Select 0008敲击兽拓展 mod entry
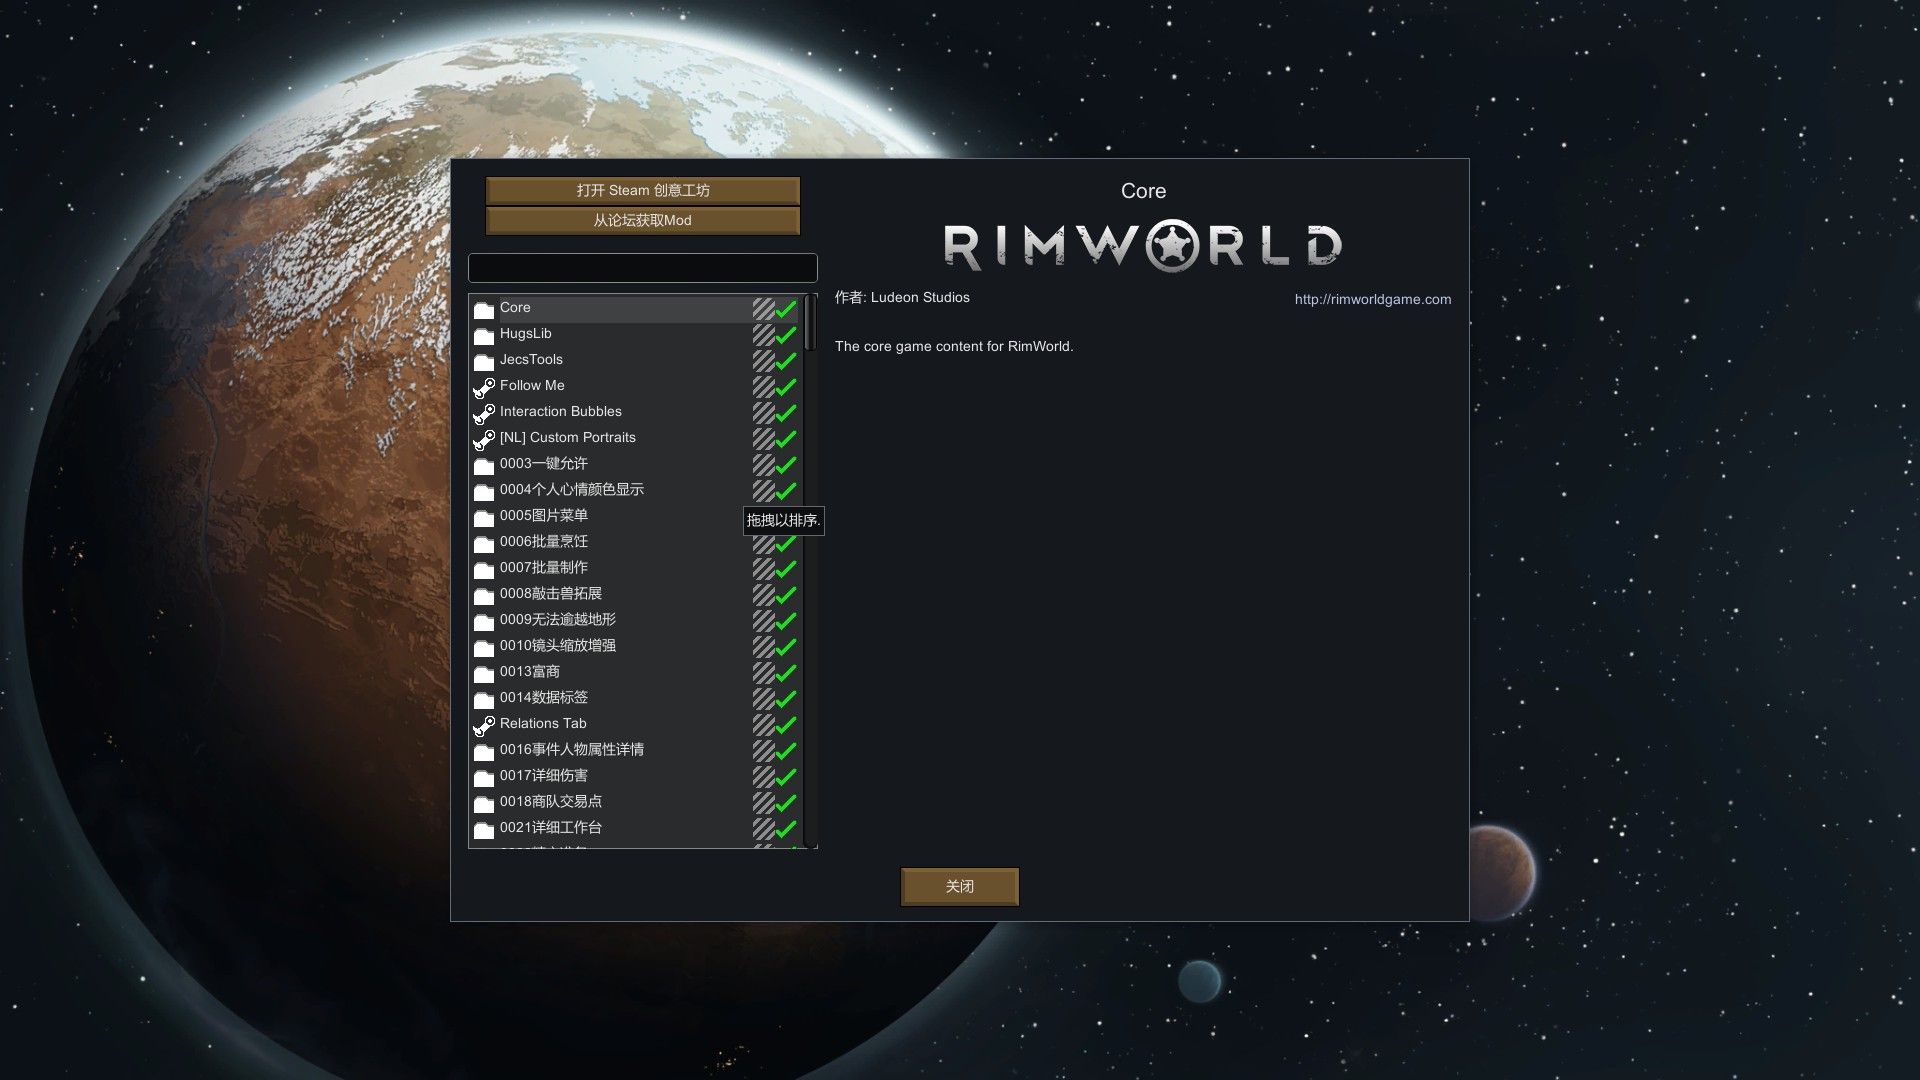The width and height of the screenshot is (1920, 1080). click(636, 595)
